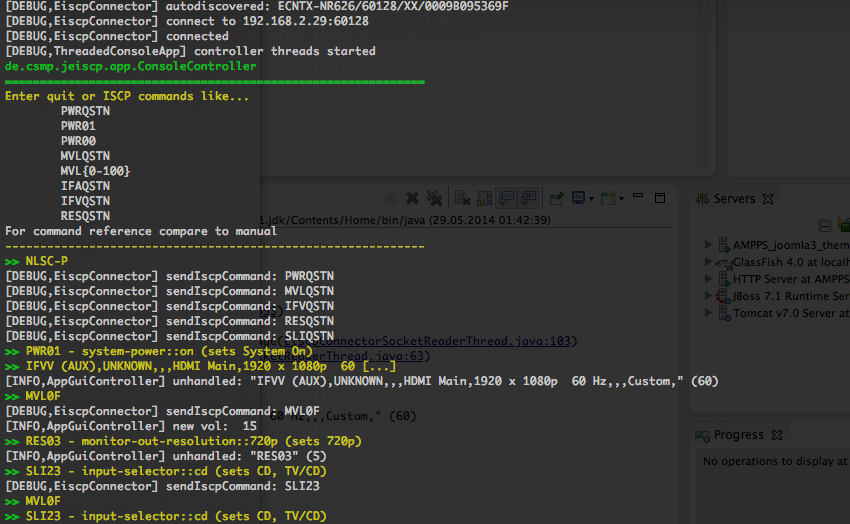Click the Servers view sliders icon
This screenshot has height=524, width=850.
tap(703, 199)
